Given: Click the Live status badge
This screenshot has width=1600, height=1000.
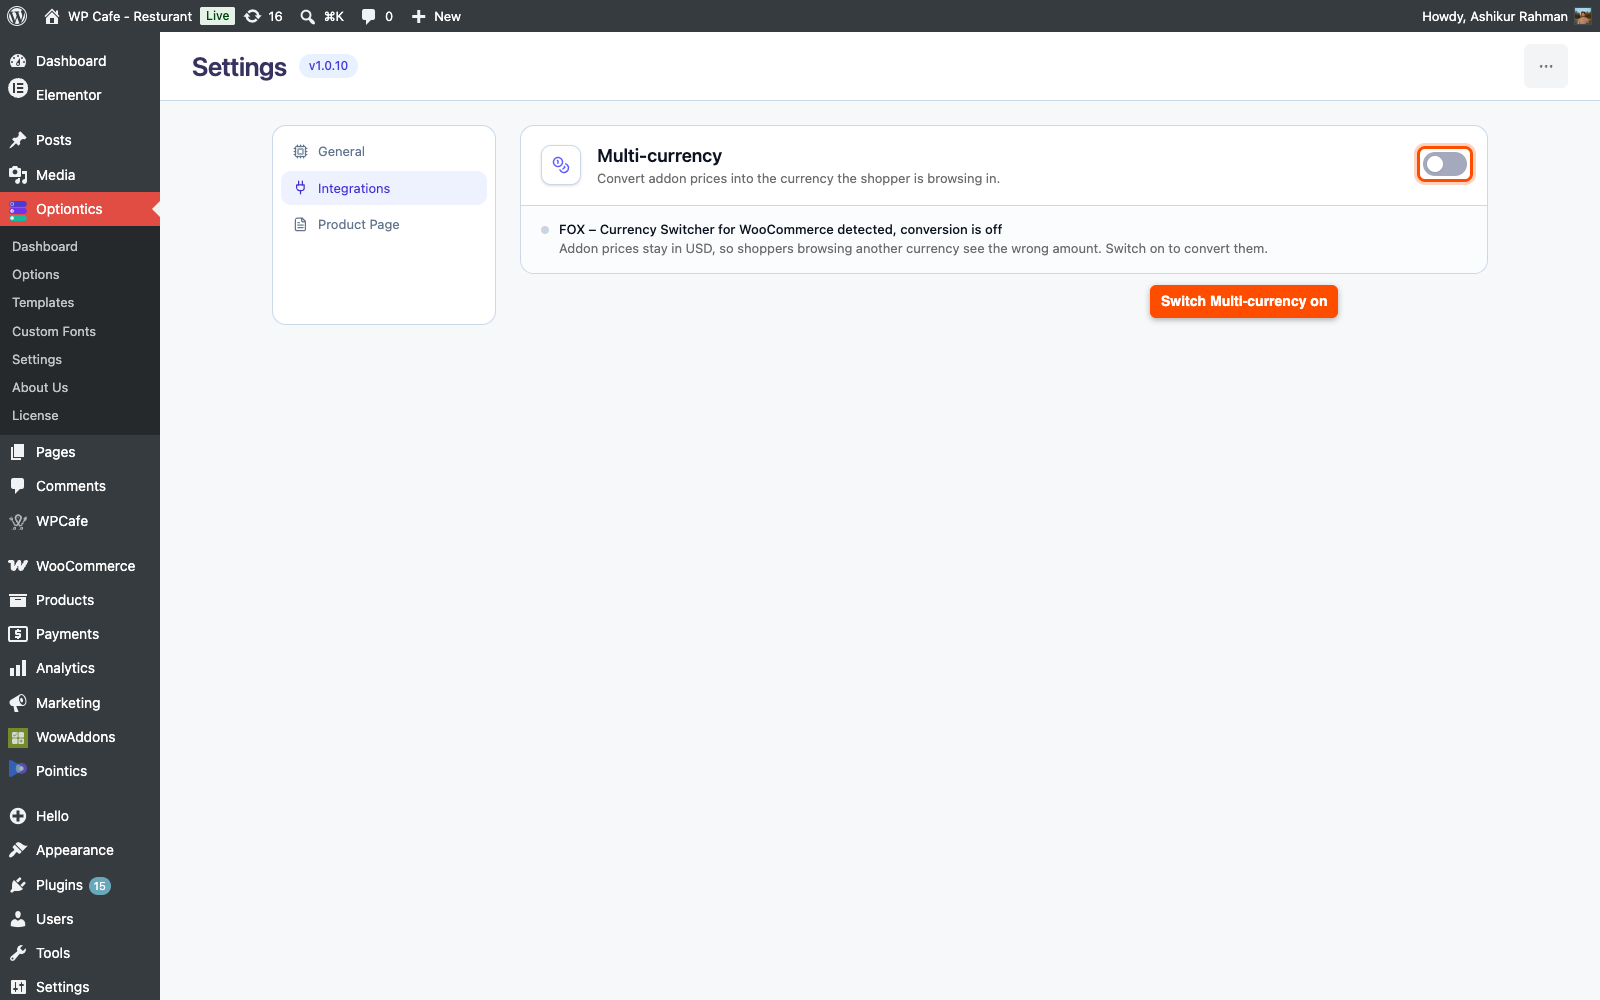Looking at the screenshot, I should coord(217,16).
